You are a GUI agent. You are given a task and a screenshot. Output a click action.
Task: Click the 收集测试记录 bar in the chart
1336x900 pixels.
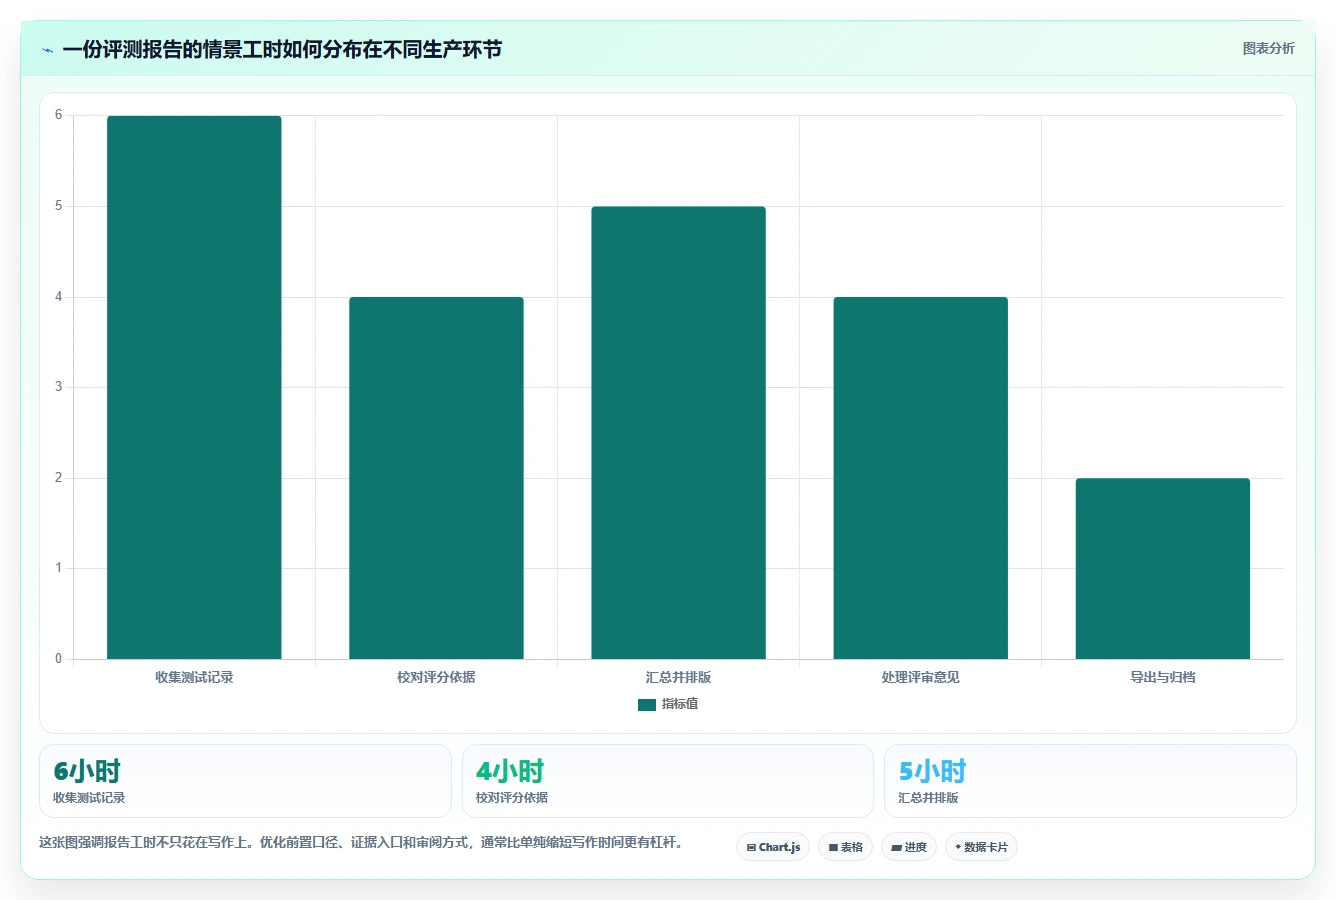click(x=194, y=387)
